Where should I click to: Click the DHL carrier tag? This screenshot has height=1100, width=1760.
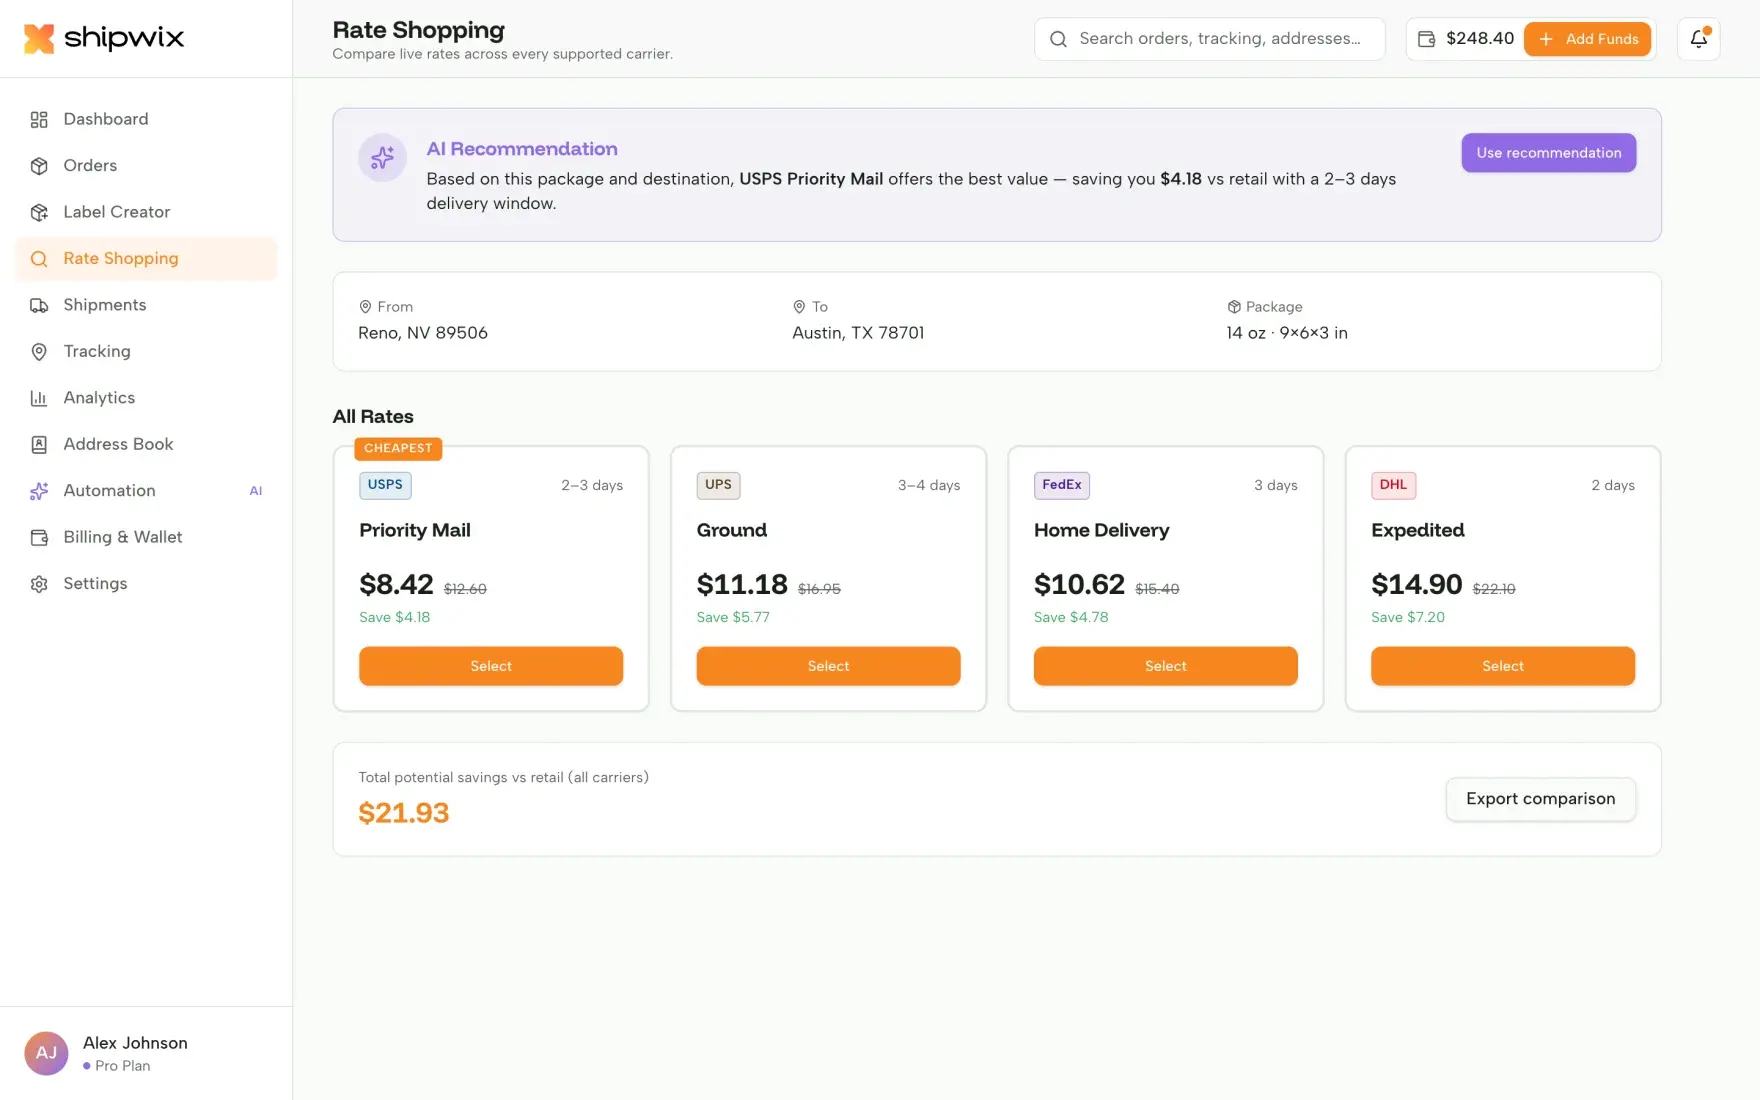(1393, 485)
